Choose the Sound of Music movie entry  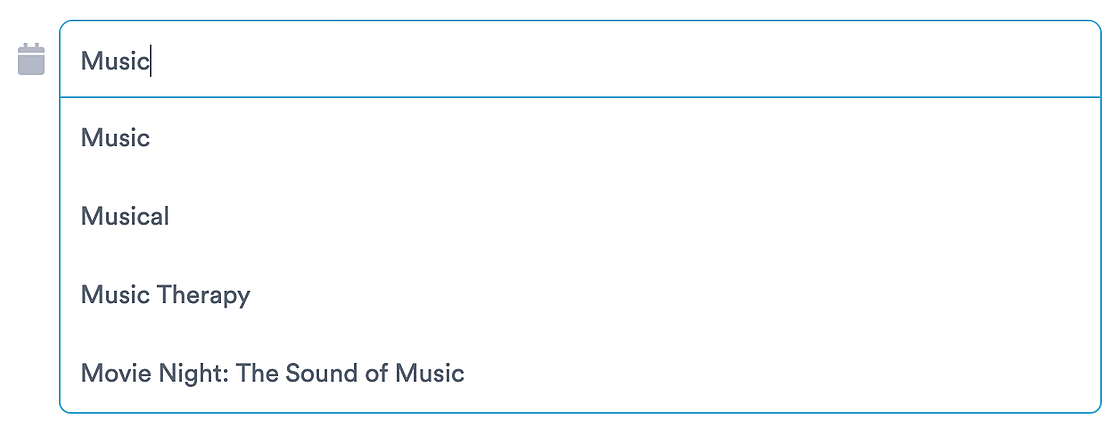[272, 374]
